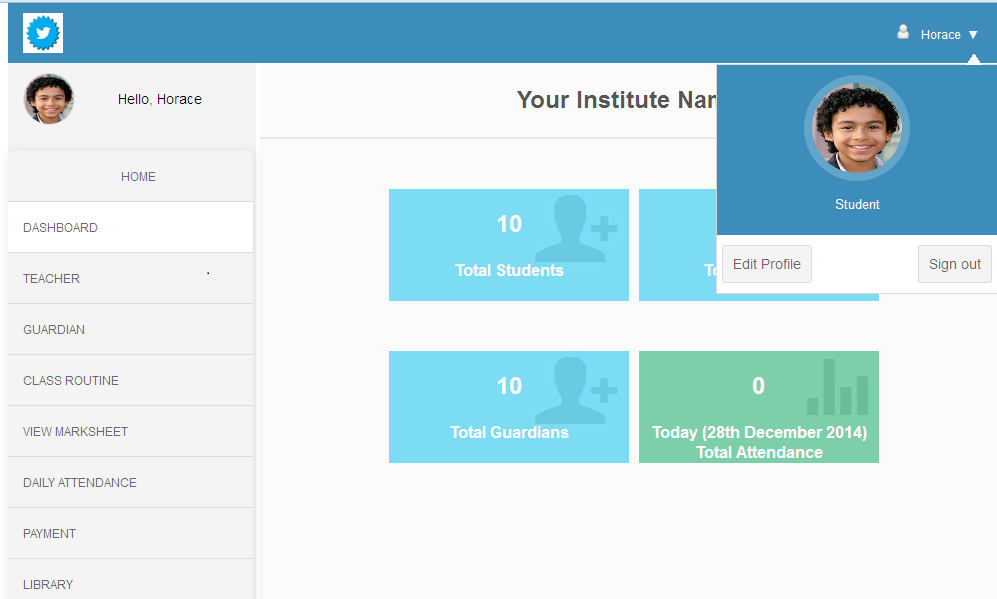Click the bar chart icon on Attendance card
This screenshot has width=997, height=599.
tap(837, 388)
